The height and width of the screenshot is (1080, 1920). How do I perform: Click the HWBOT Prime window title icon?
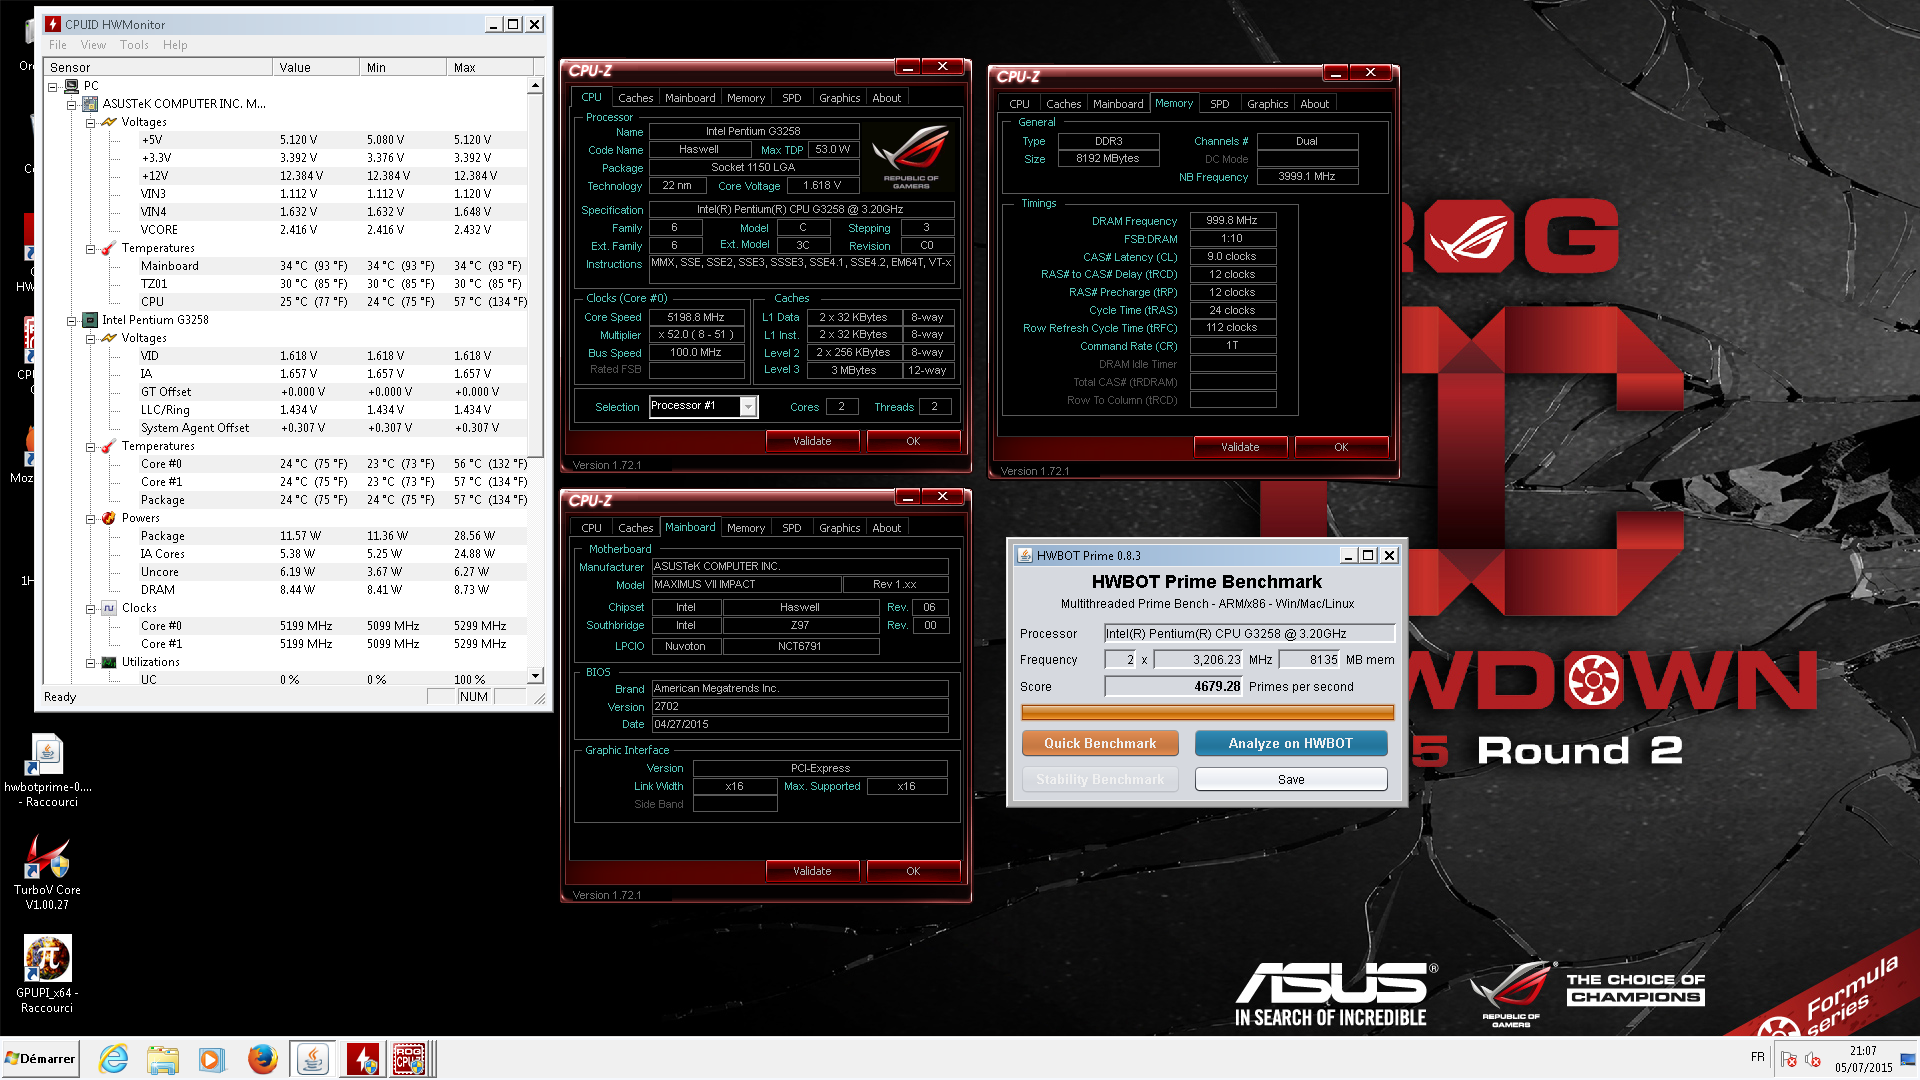[x=1025, y=556]
